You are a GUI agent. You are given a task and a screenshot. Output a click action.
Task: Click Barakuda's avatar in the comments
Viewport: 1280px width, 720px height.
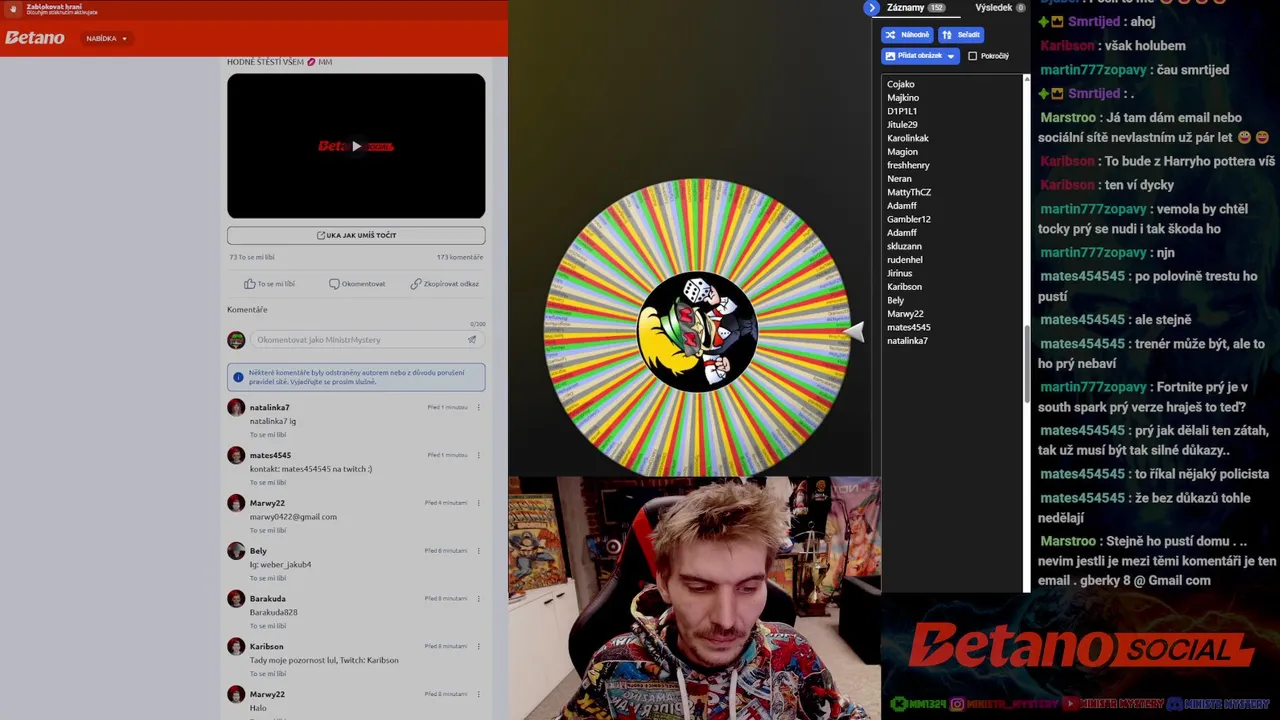pos(236,599)
